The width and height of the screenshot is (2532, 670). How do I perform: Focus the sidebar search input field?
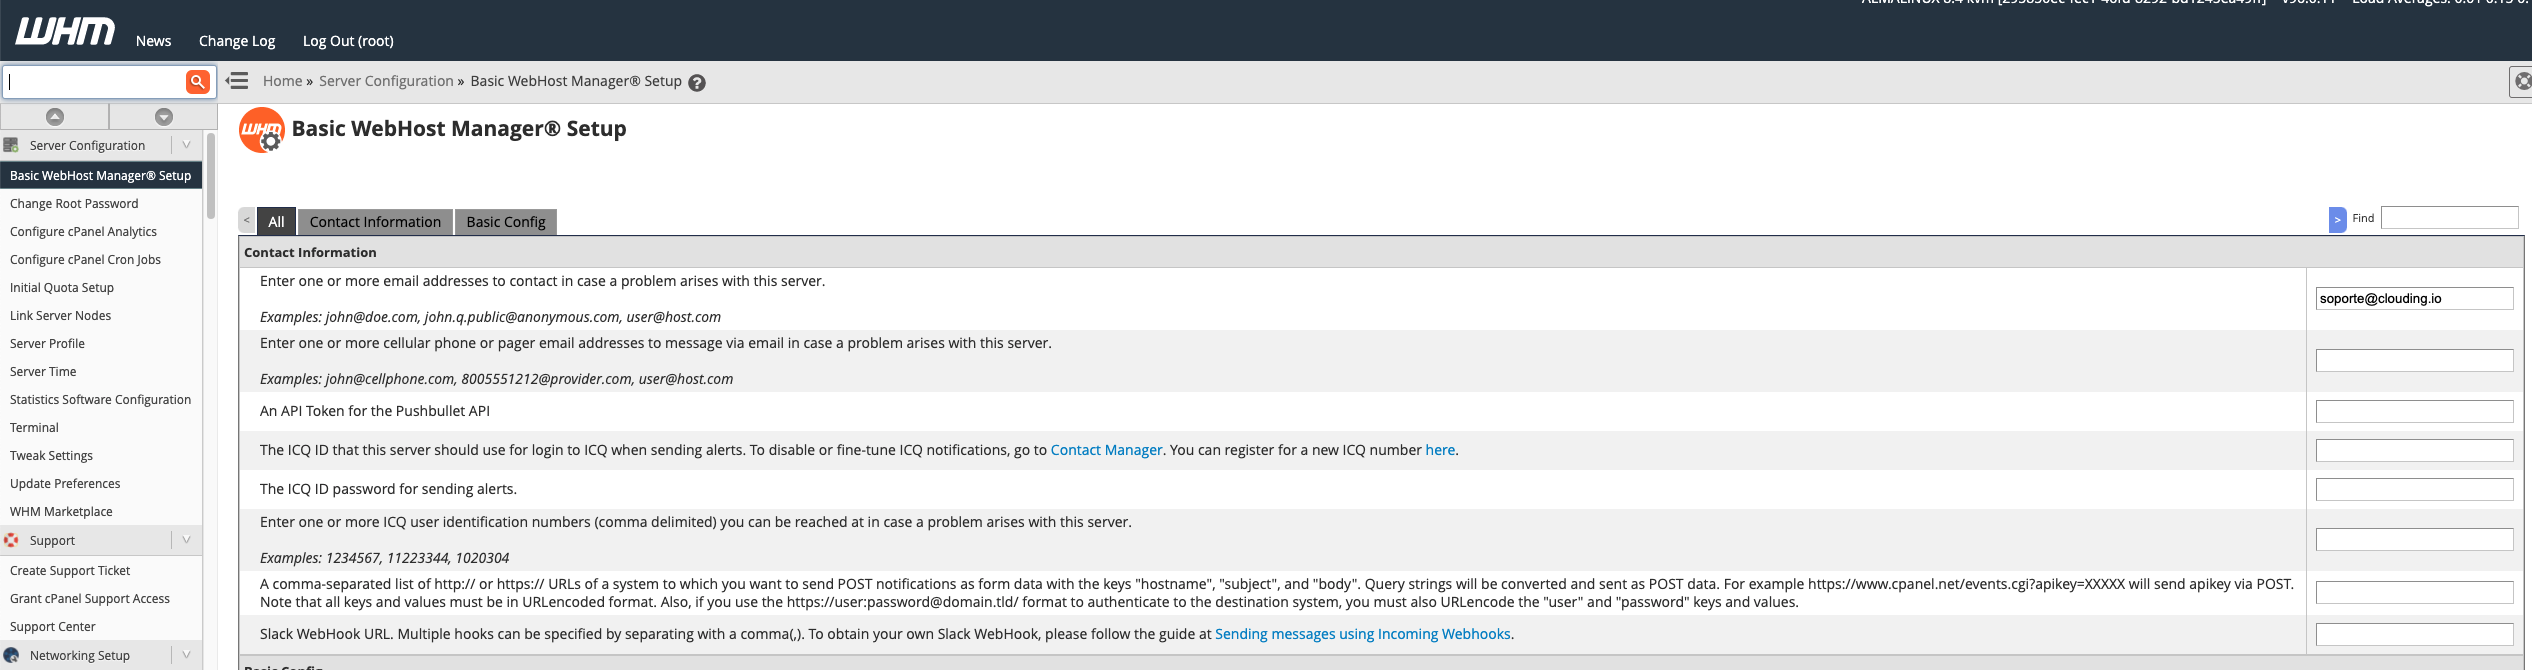click(x=96, y=81)
